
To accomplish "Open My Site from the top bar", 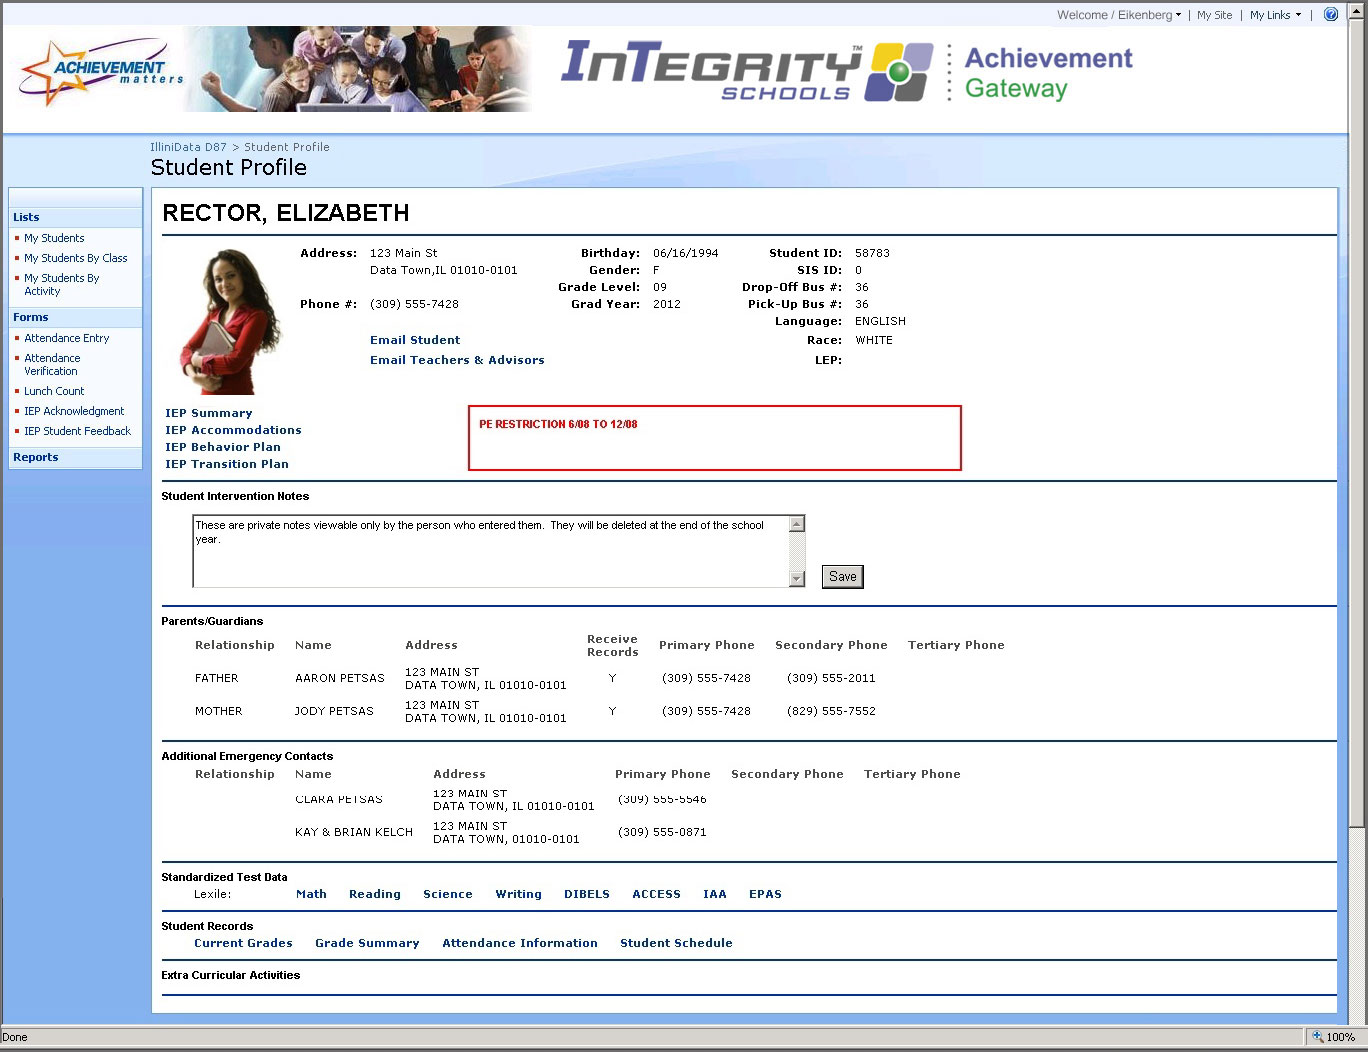I will tap(1214, 15).
